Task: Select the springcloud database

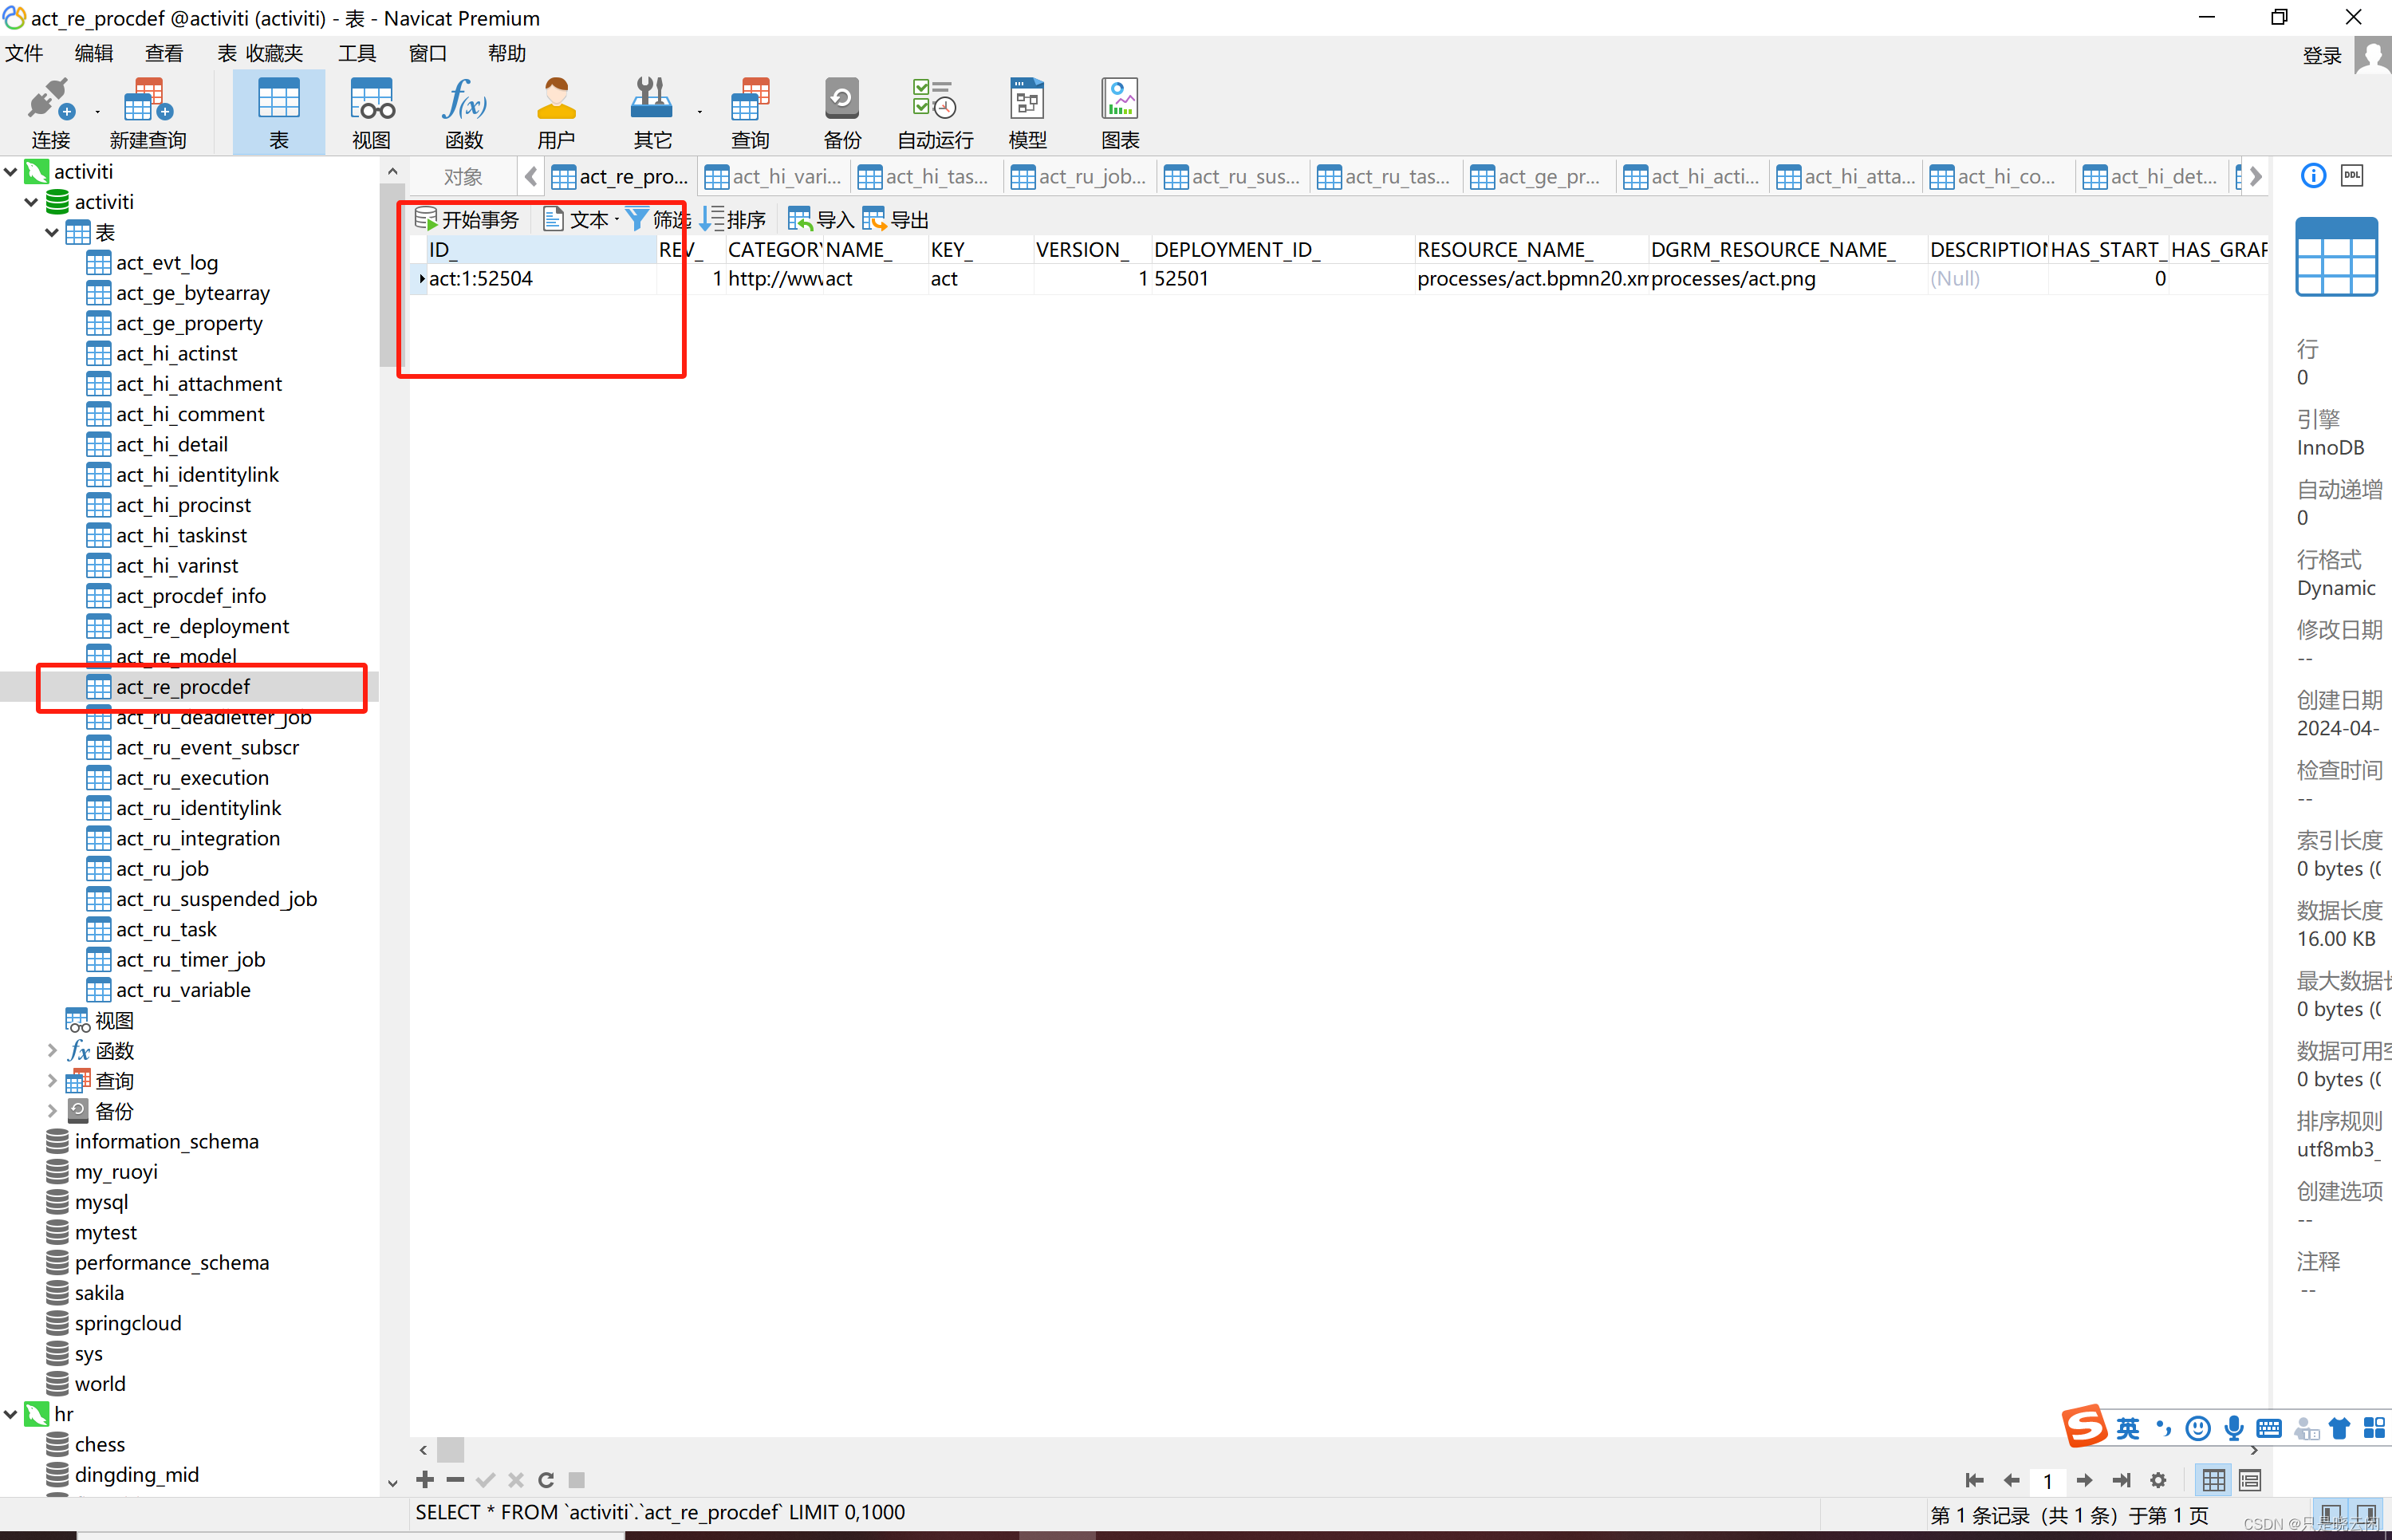Action: tap(128, 1323)
